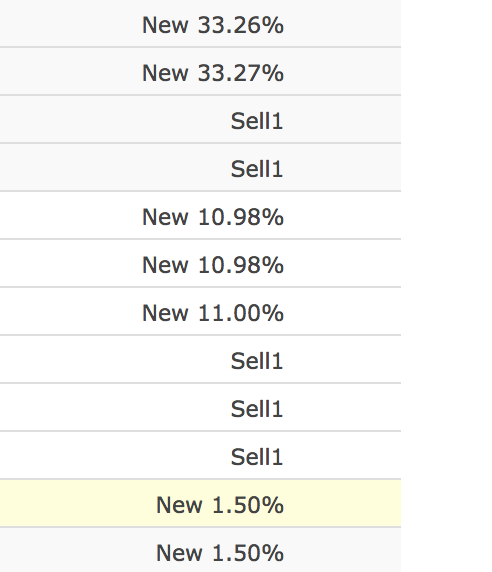Screen dimensions: 492x572
Task: Select New 1.50% in the gray bottom row
Action: click(x=220, y=553)
